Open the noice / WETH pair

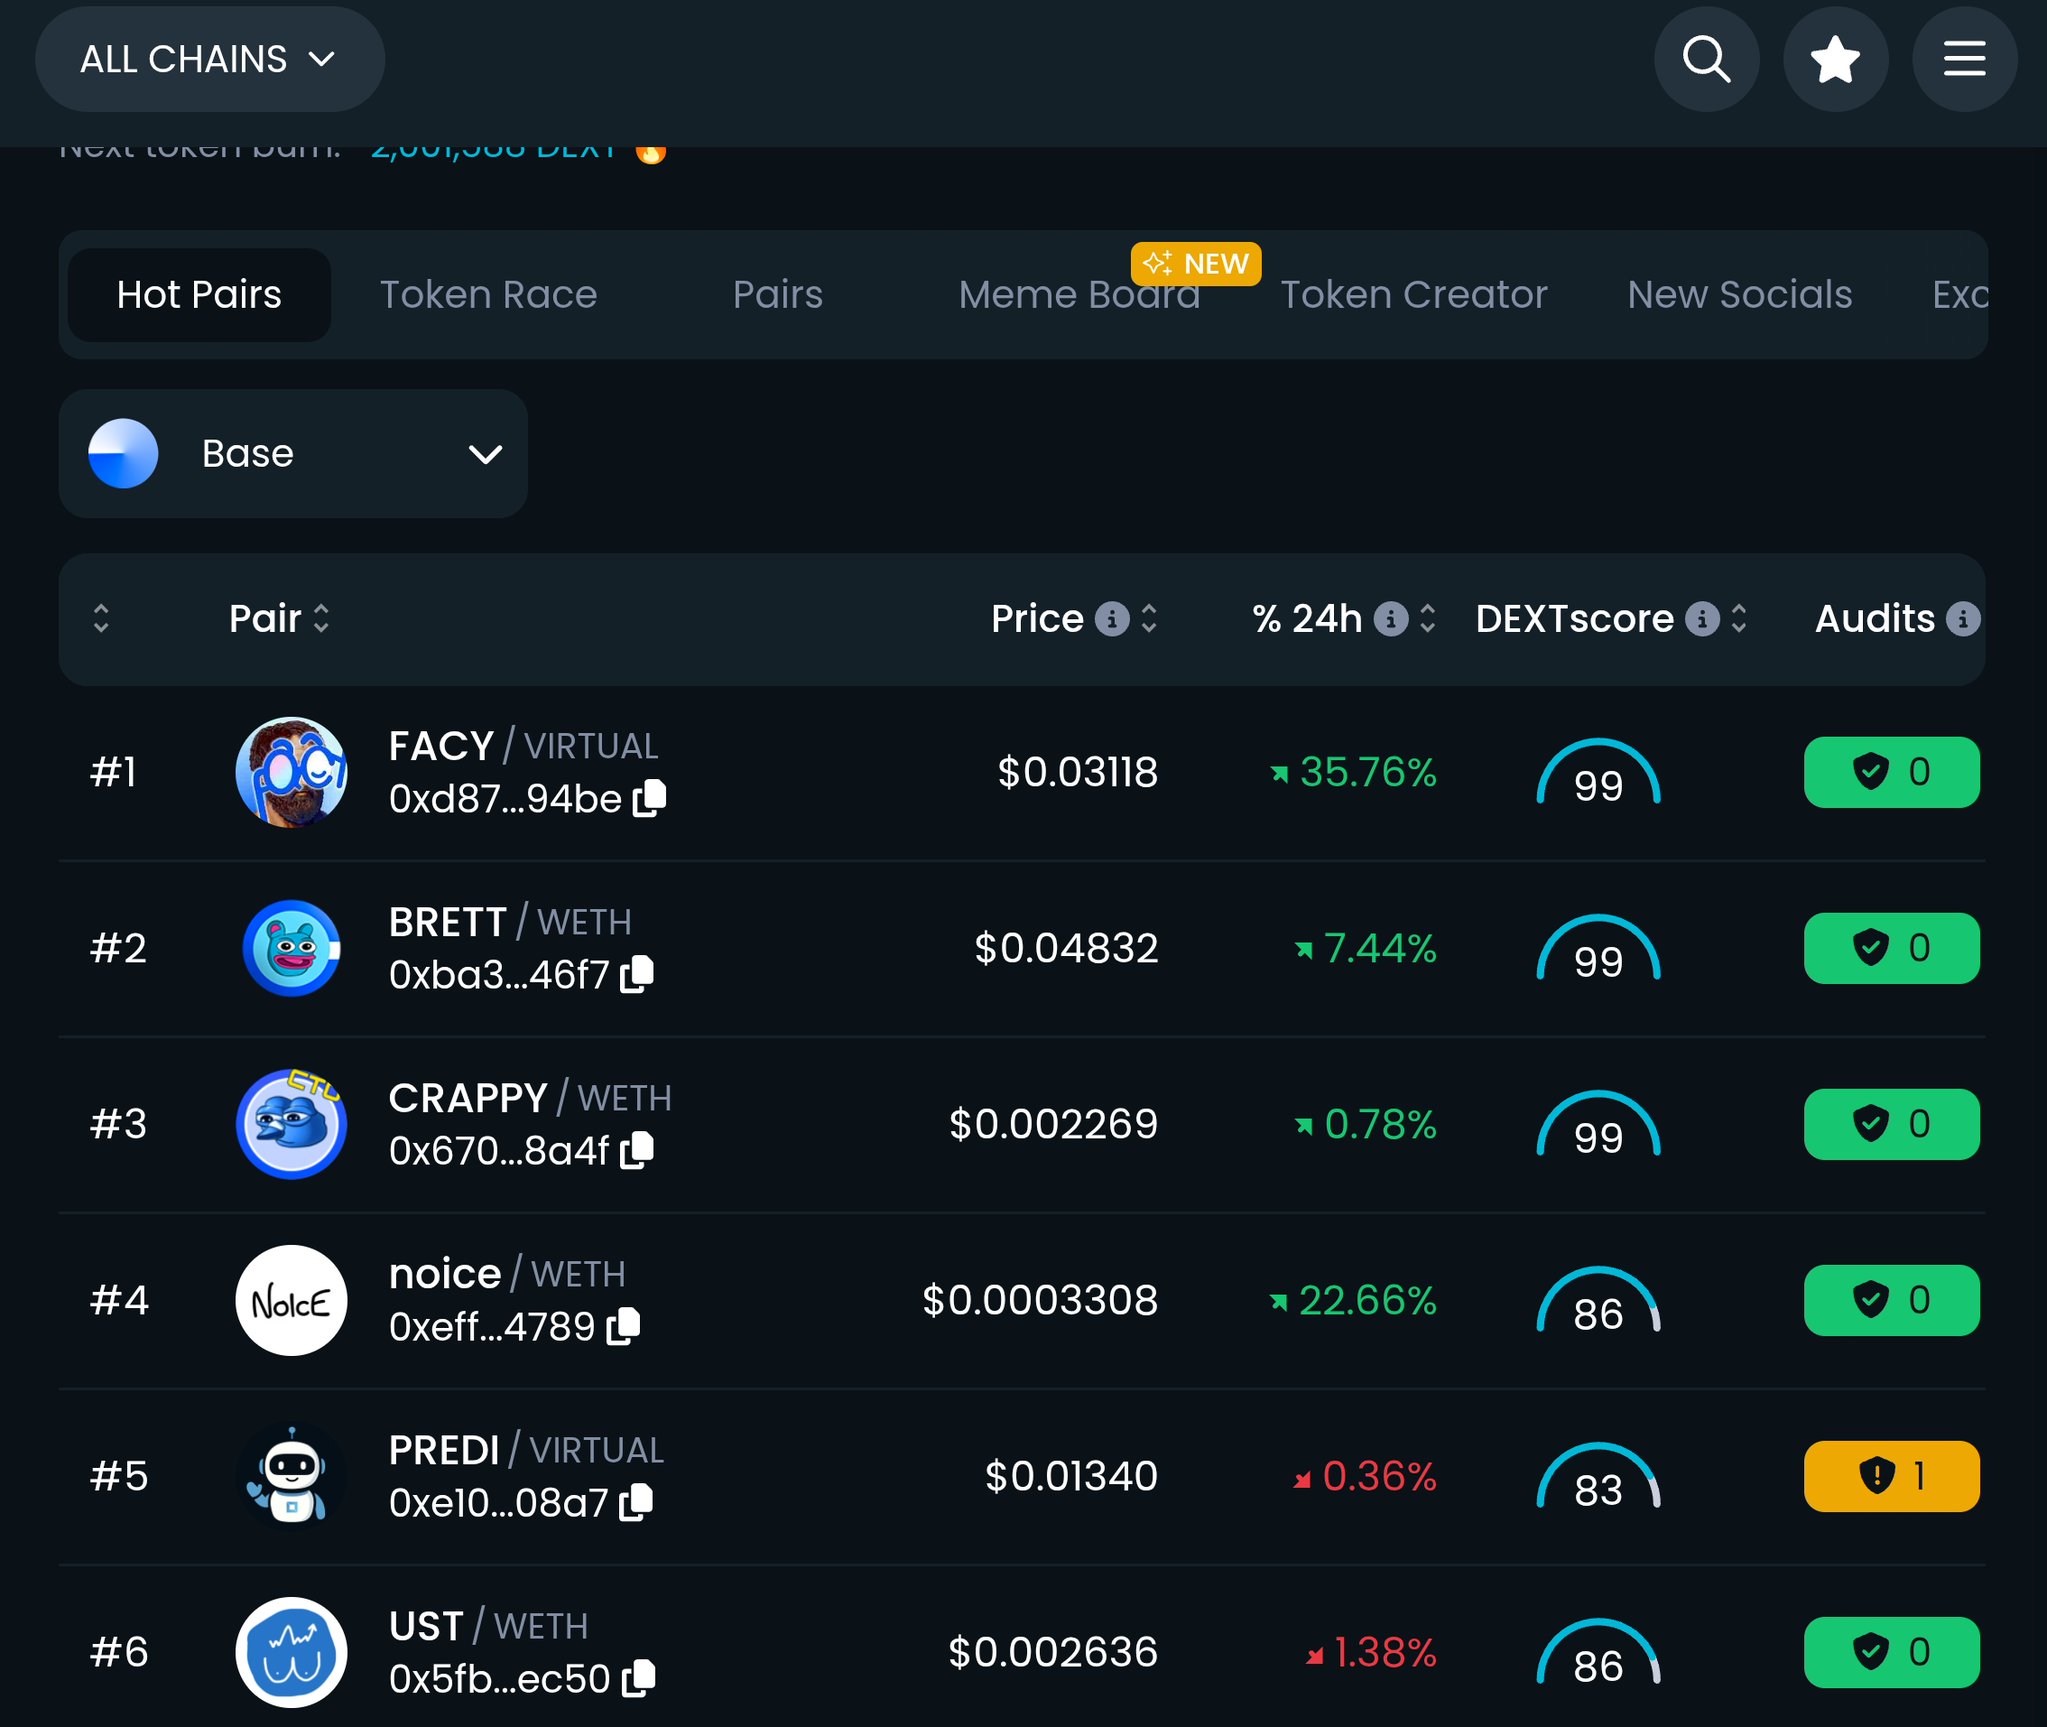pyautogui.click(x=444, y=1274)
